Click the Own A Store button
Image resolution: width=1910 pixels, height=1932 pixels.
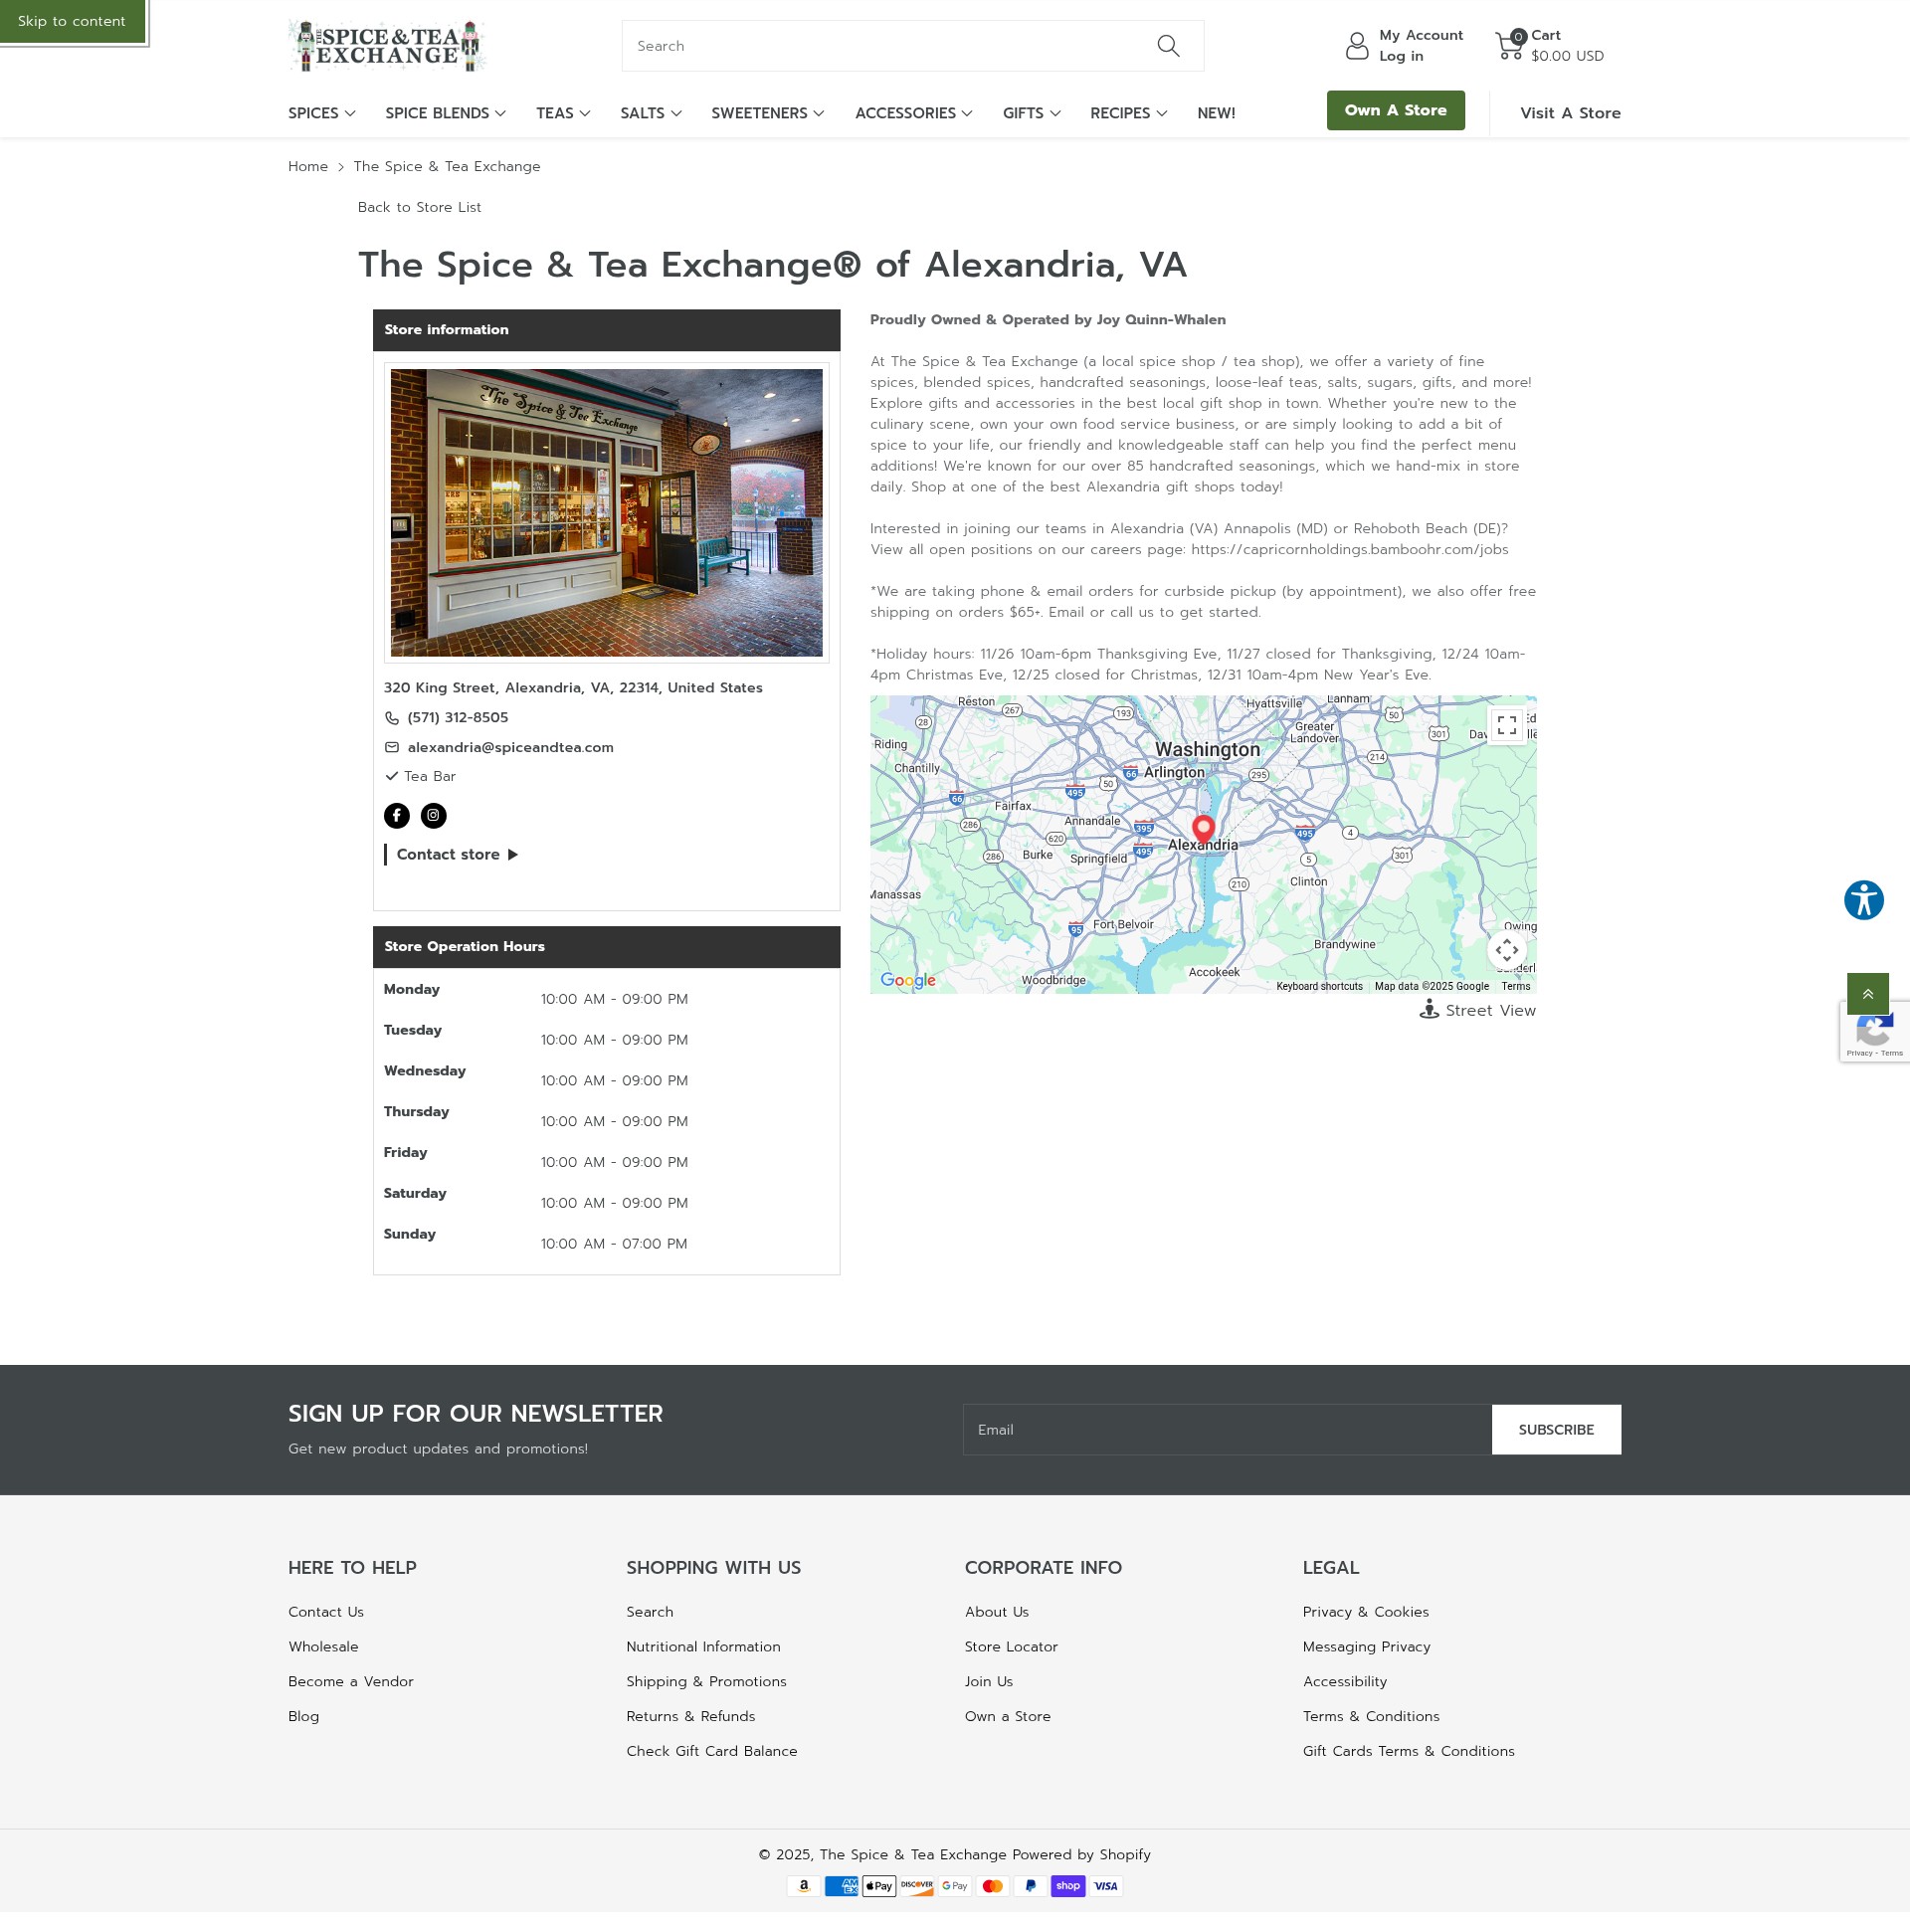coord(1395,110)
